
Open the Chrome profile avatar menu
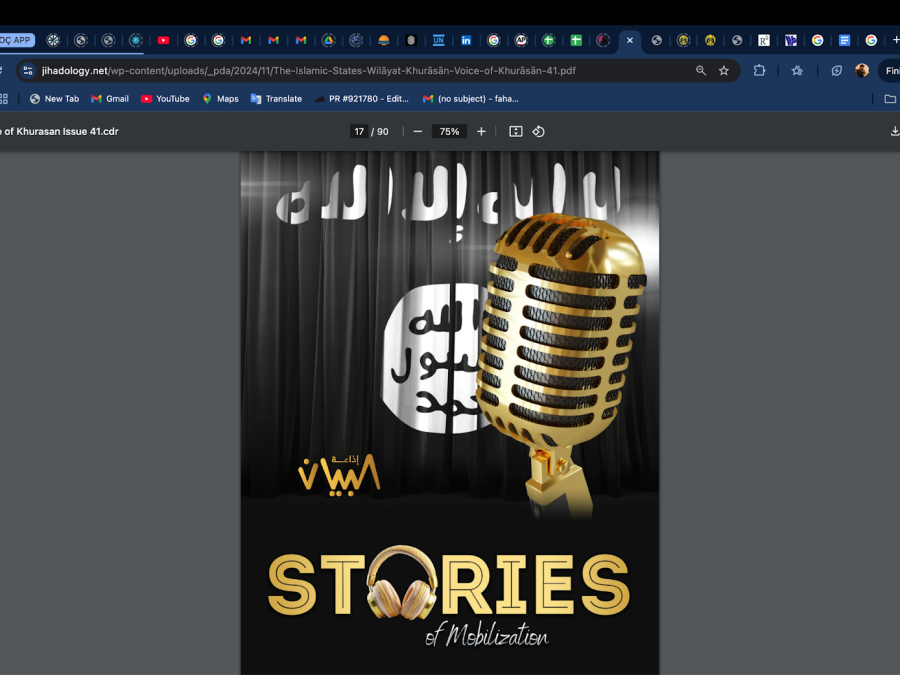862,71
